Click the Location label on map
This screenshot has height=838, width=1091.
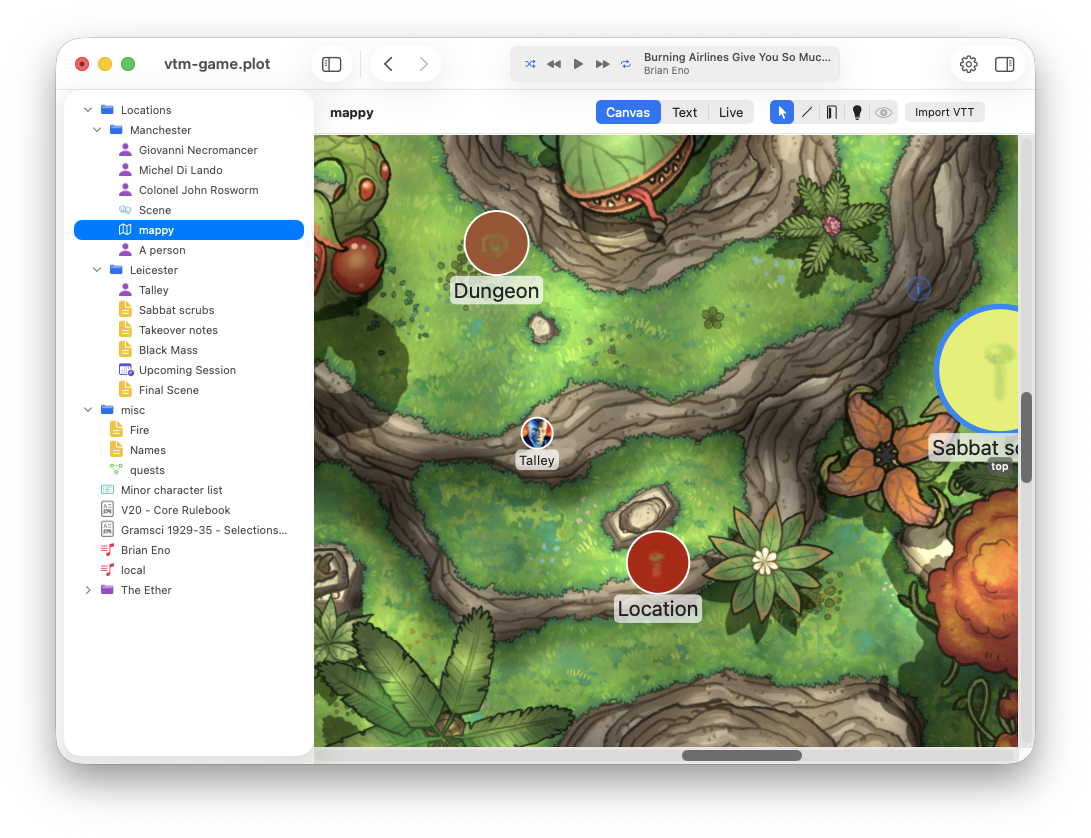tap(658, 609)
